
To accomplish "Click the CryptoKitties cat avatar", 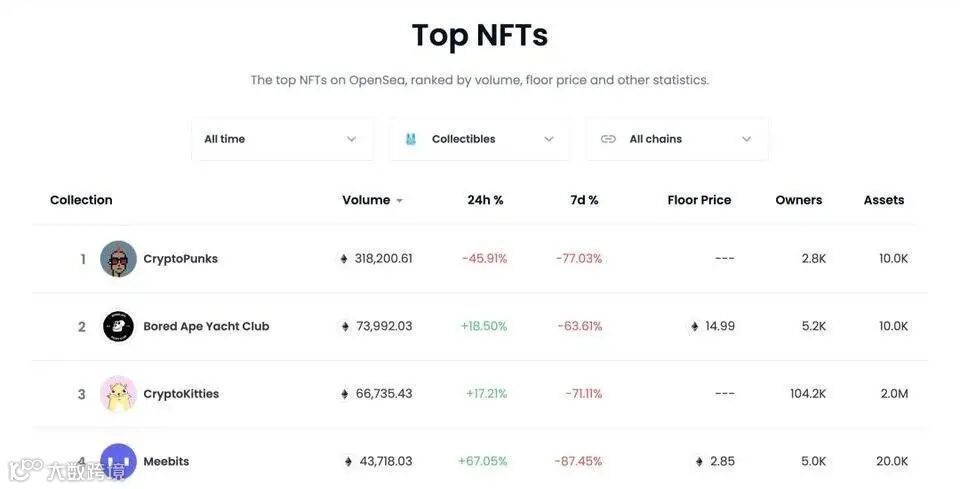I will click(118, 394).
